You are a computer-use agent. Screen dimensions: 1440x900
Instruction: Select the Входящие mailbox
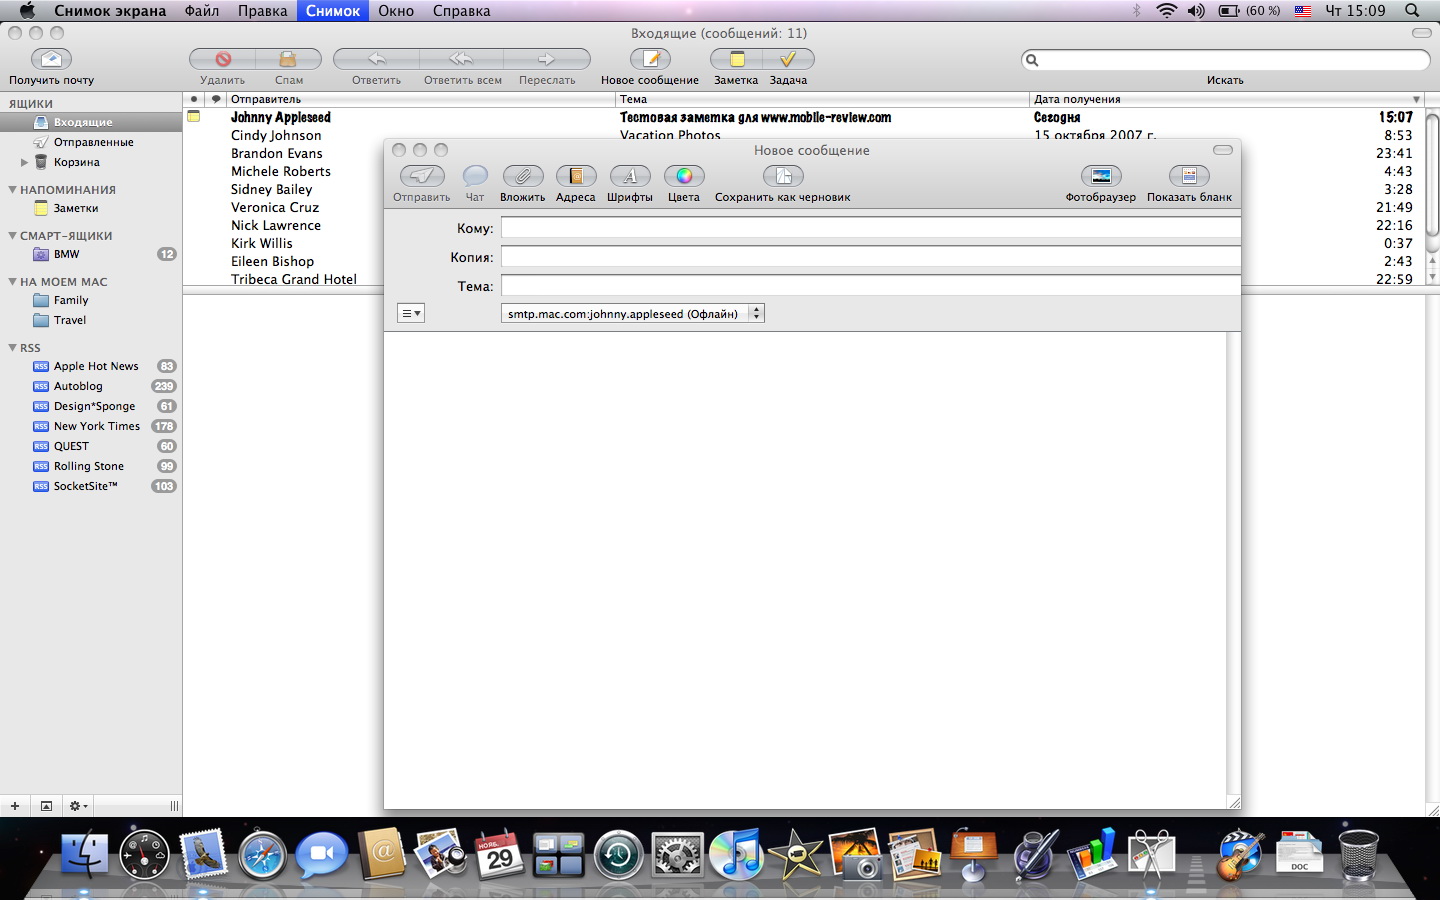(91, 122)
